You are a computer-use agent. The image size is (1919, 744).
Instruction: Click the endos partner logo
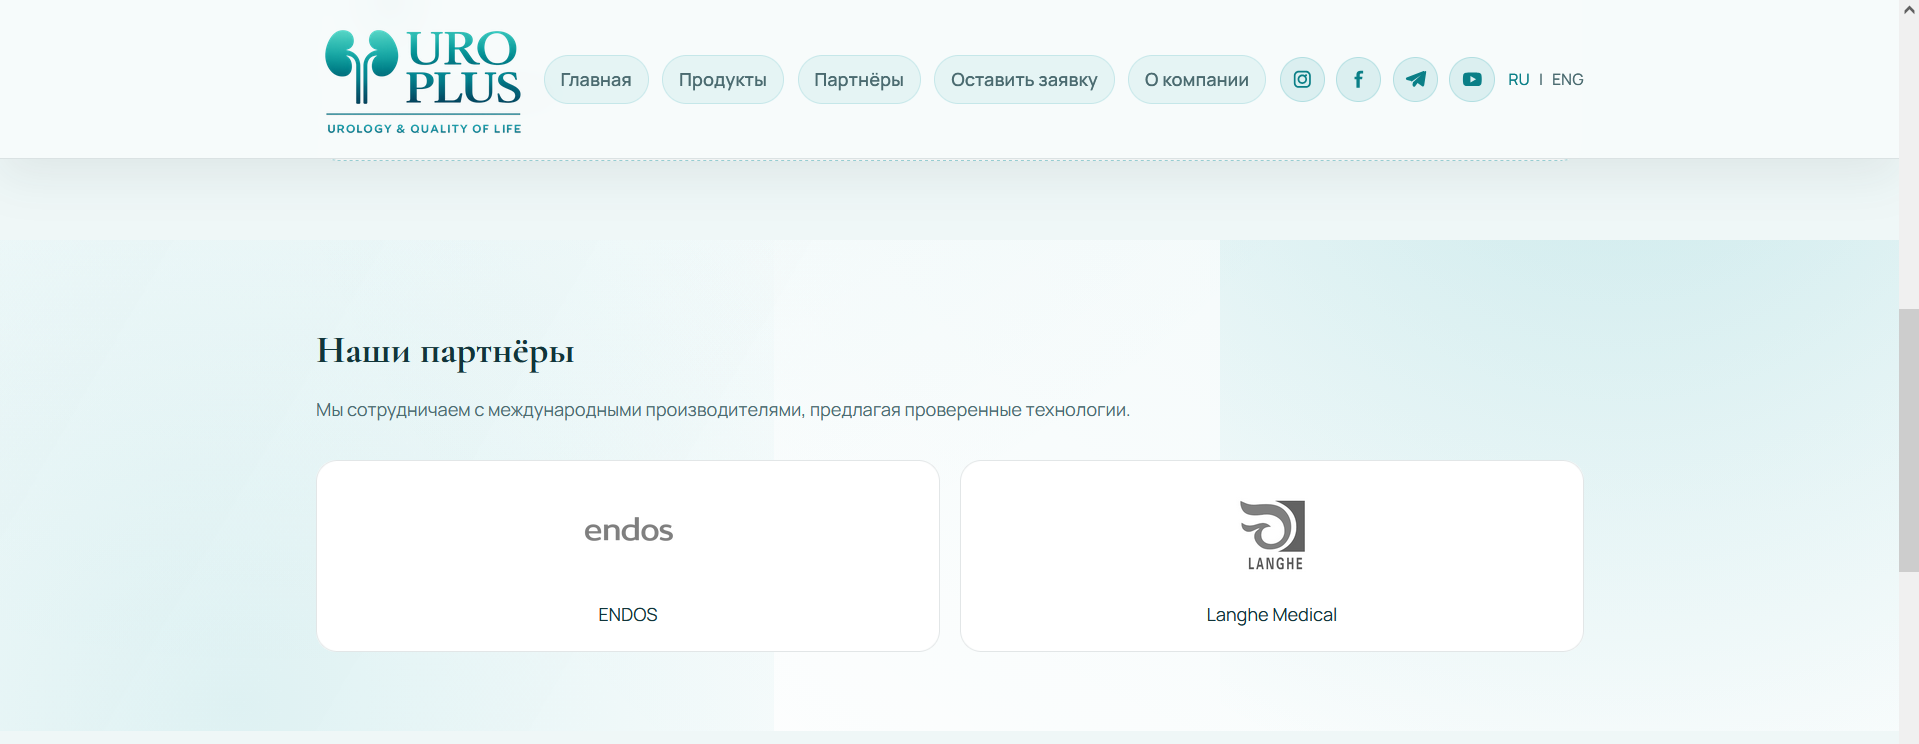(628, 530)
